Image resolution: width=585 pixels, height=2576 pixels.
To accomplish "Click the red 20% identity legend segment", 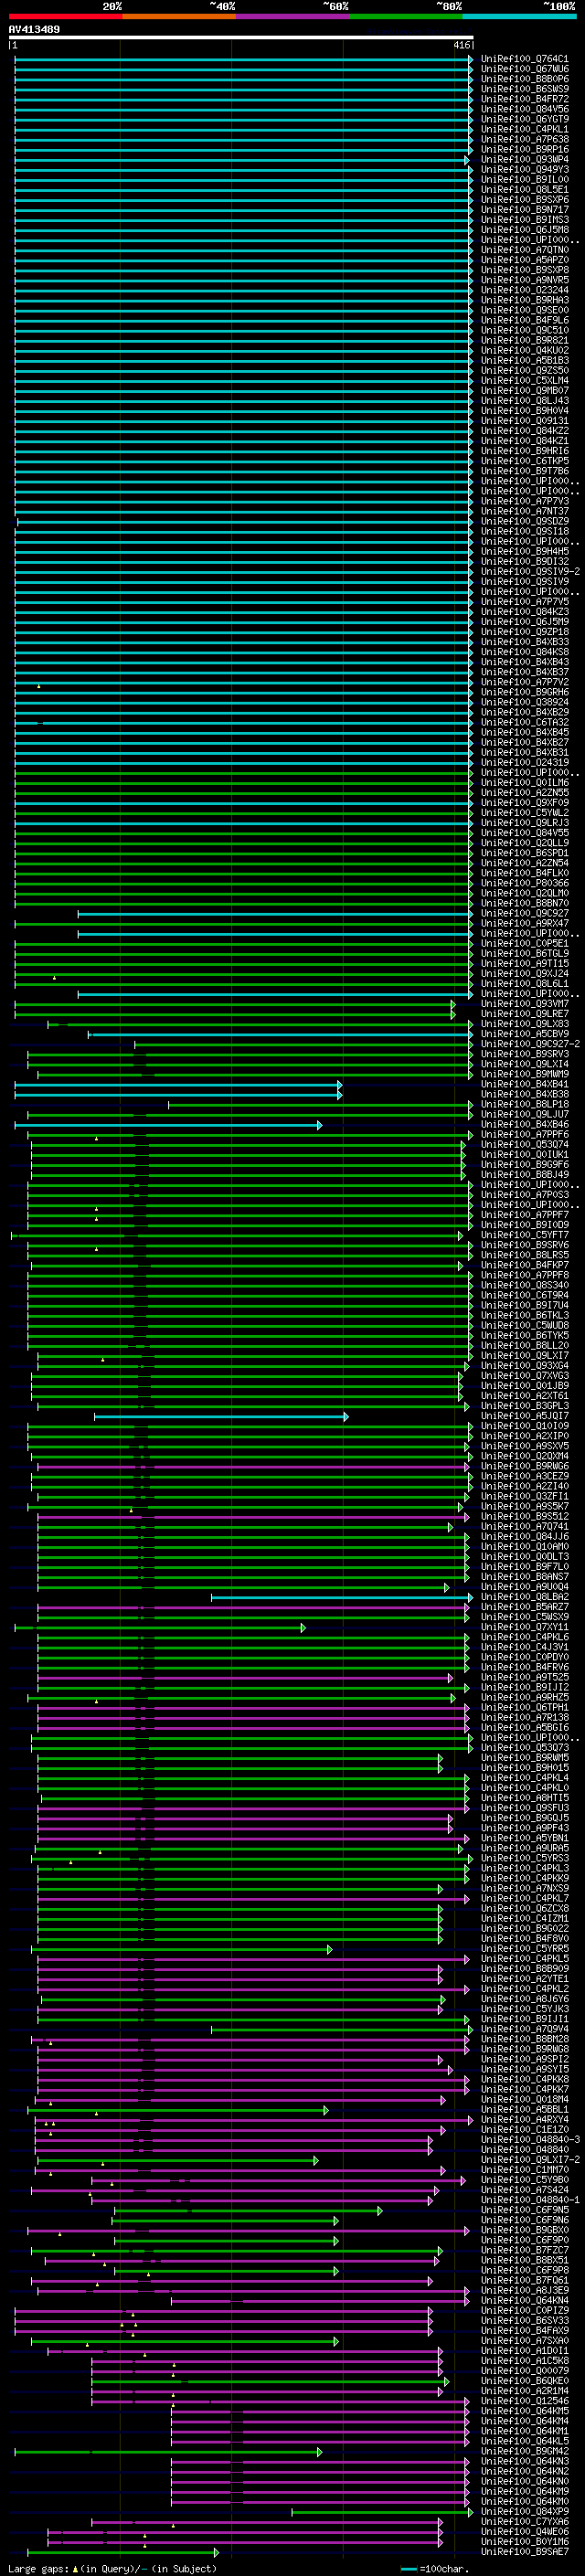I will (x=65, y=16).
